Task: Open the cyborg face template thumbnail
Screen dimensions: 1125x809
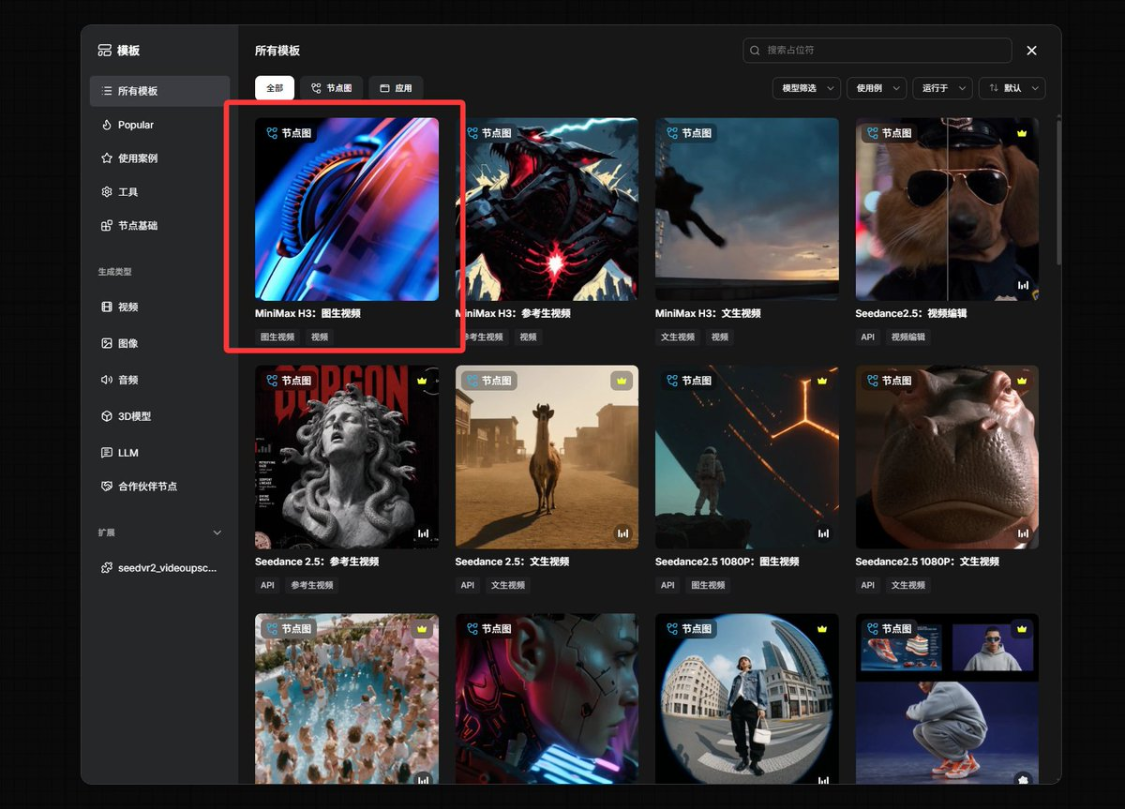Action: click(x=547, y=699)
